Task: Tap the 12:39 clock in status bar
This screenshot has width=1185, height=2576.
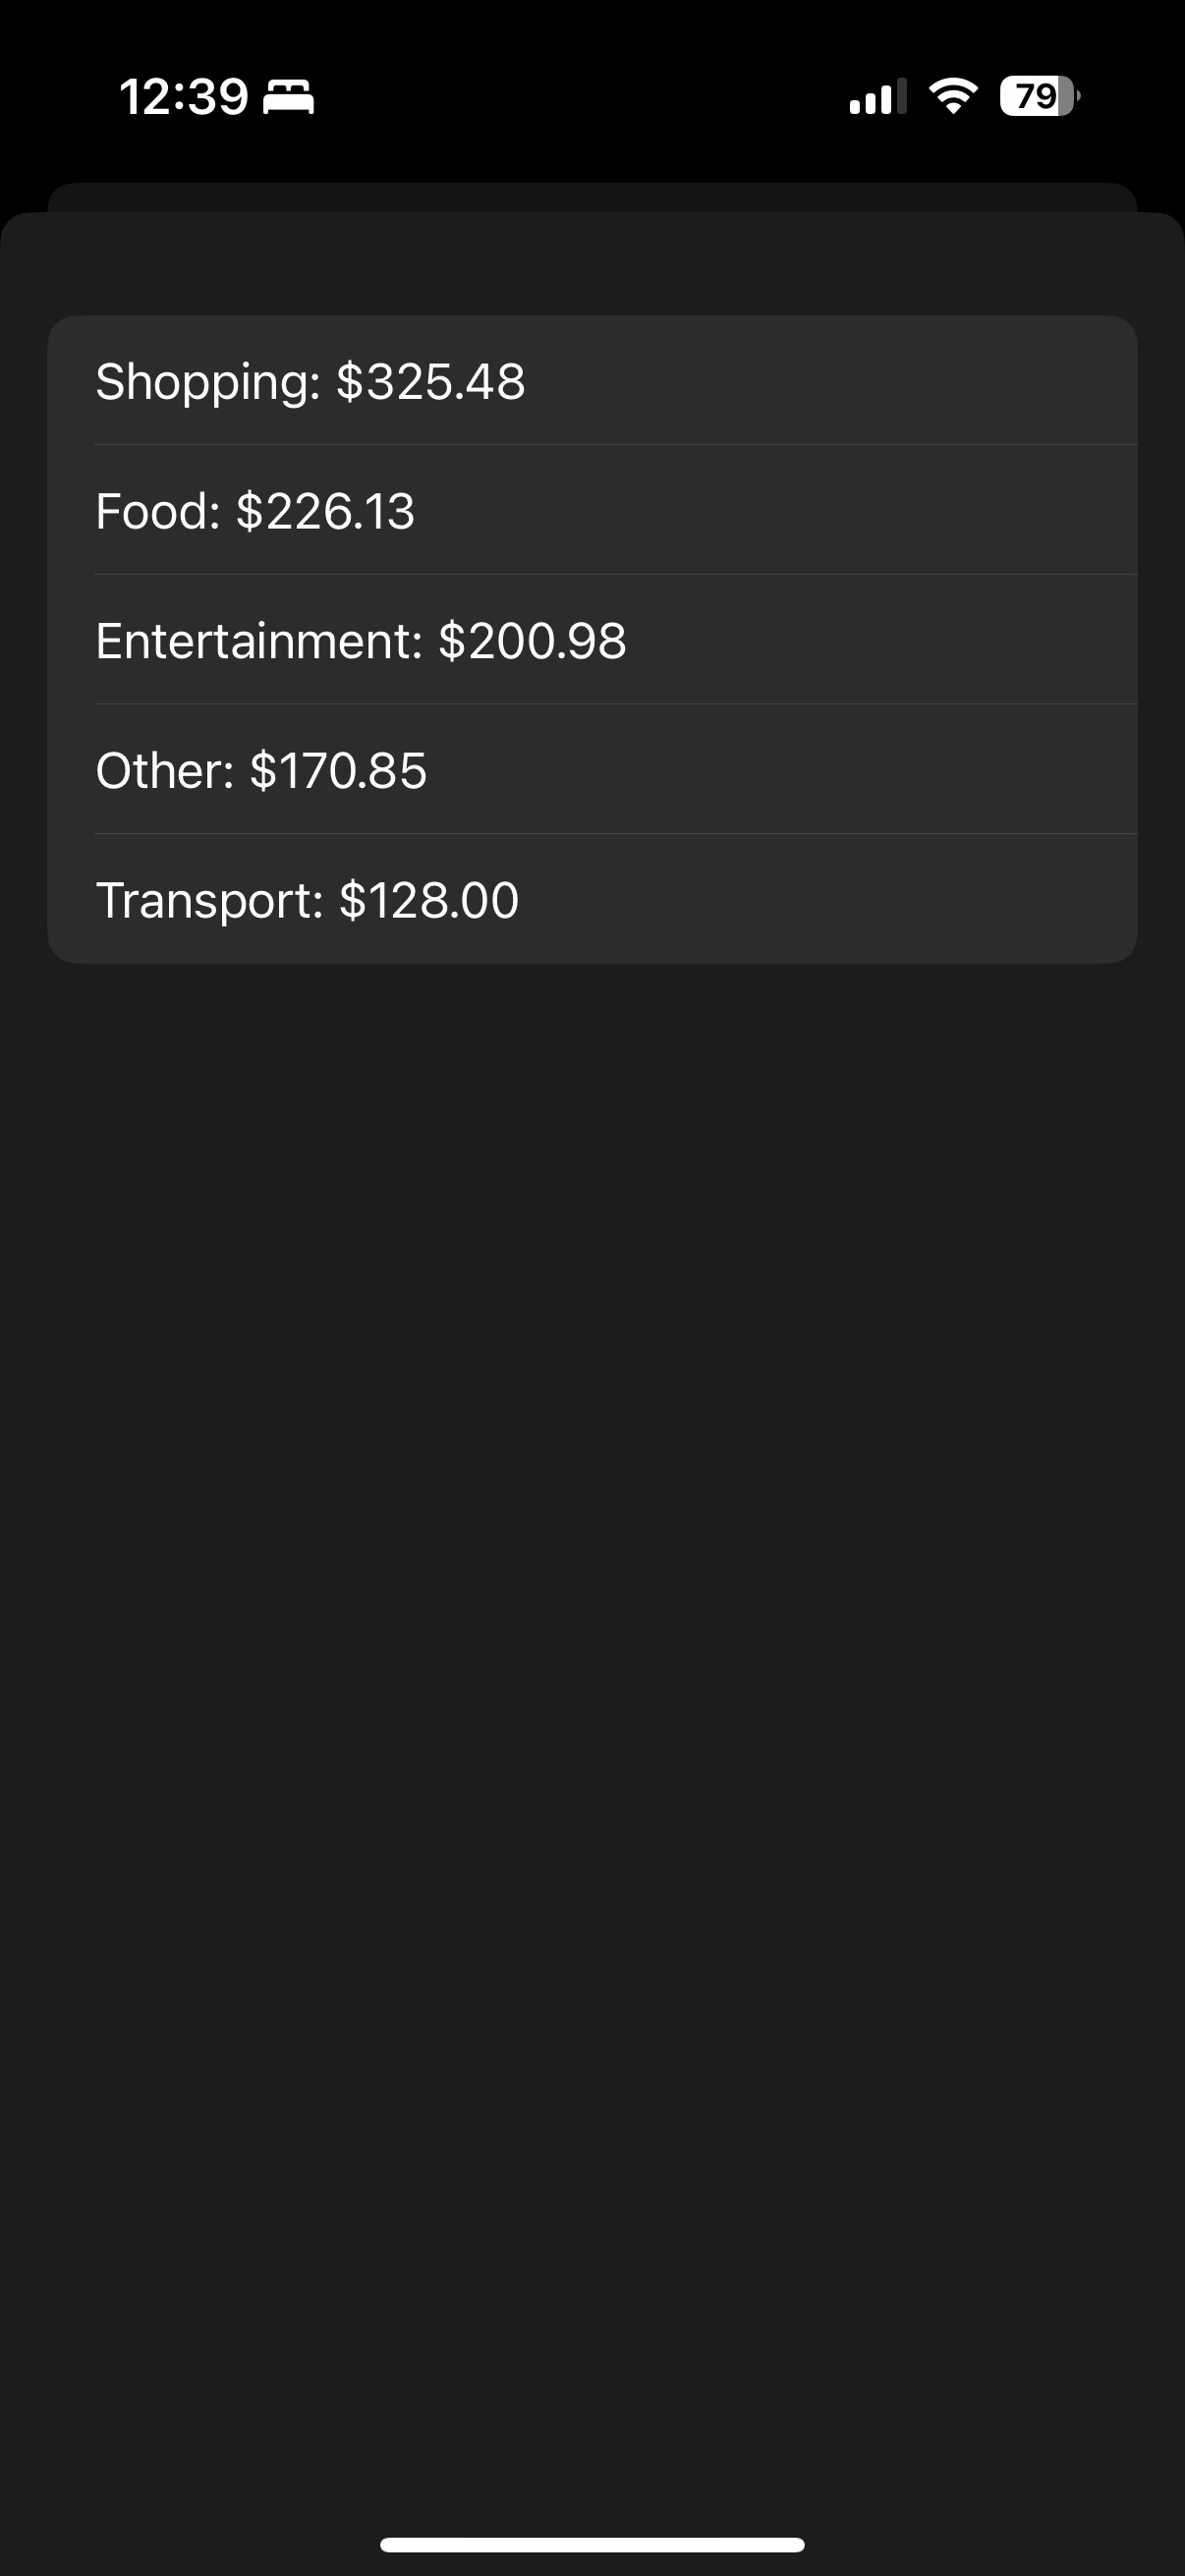Action: 183,98
